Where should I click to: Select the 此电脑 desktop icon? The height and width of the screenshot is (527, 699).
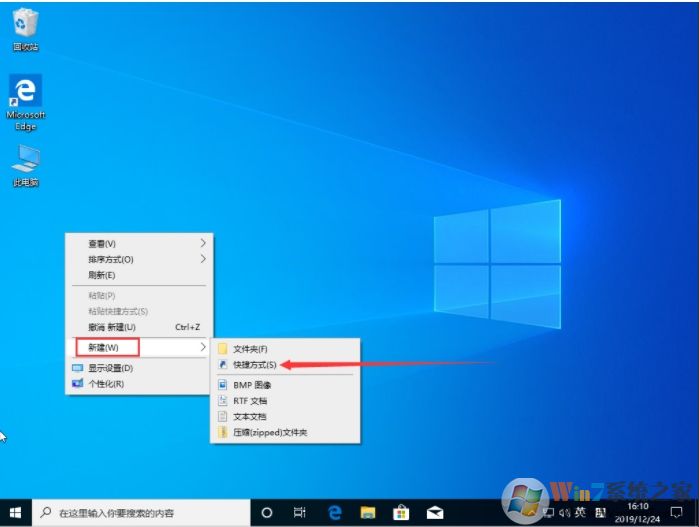[x=25, y=165]
